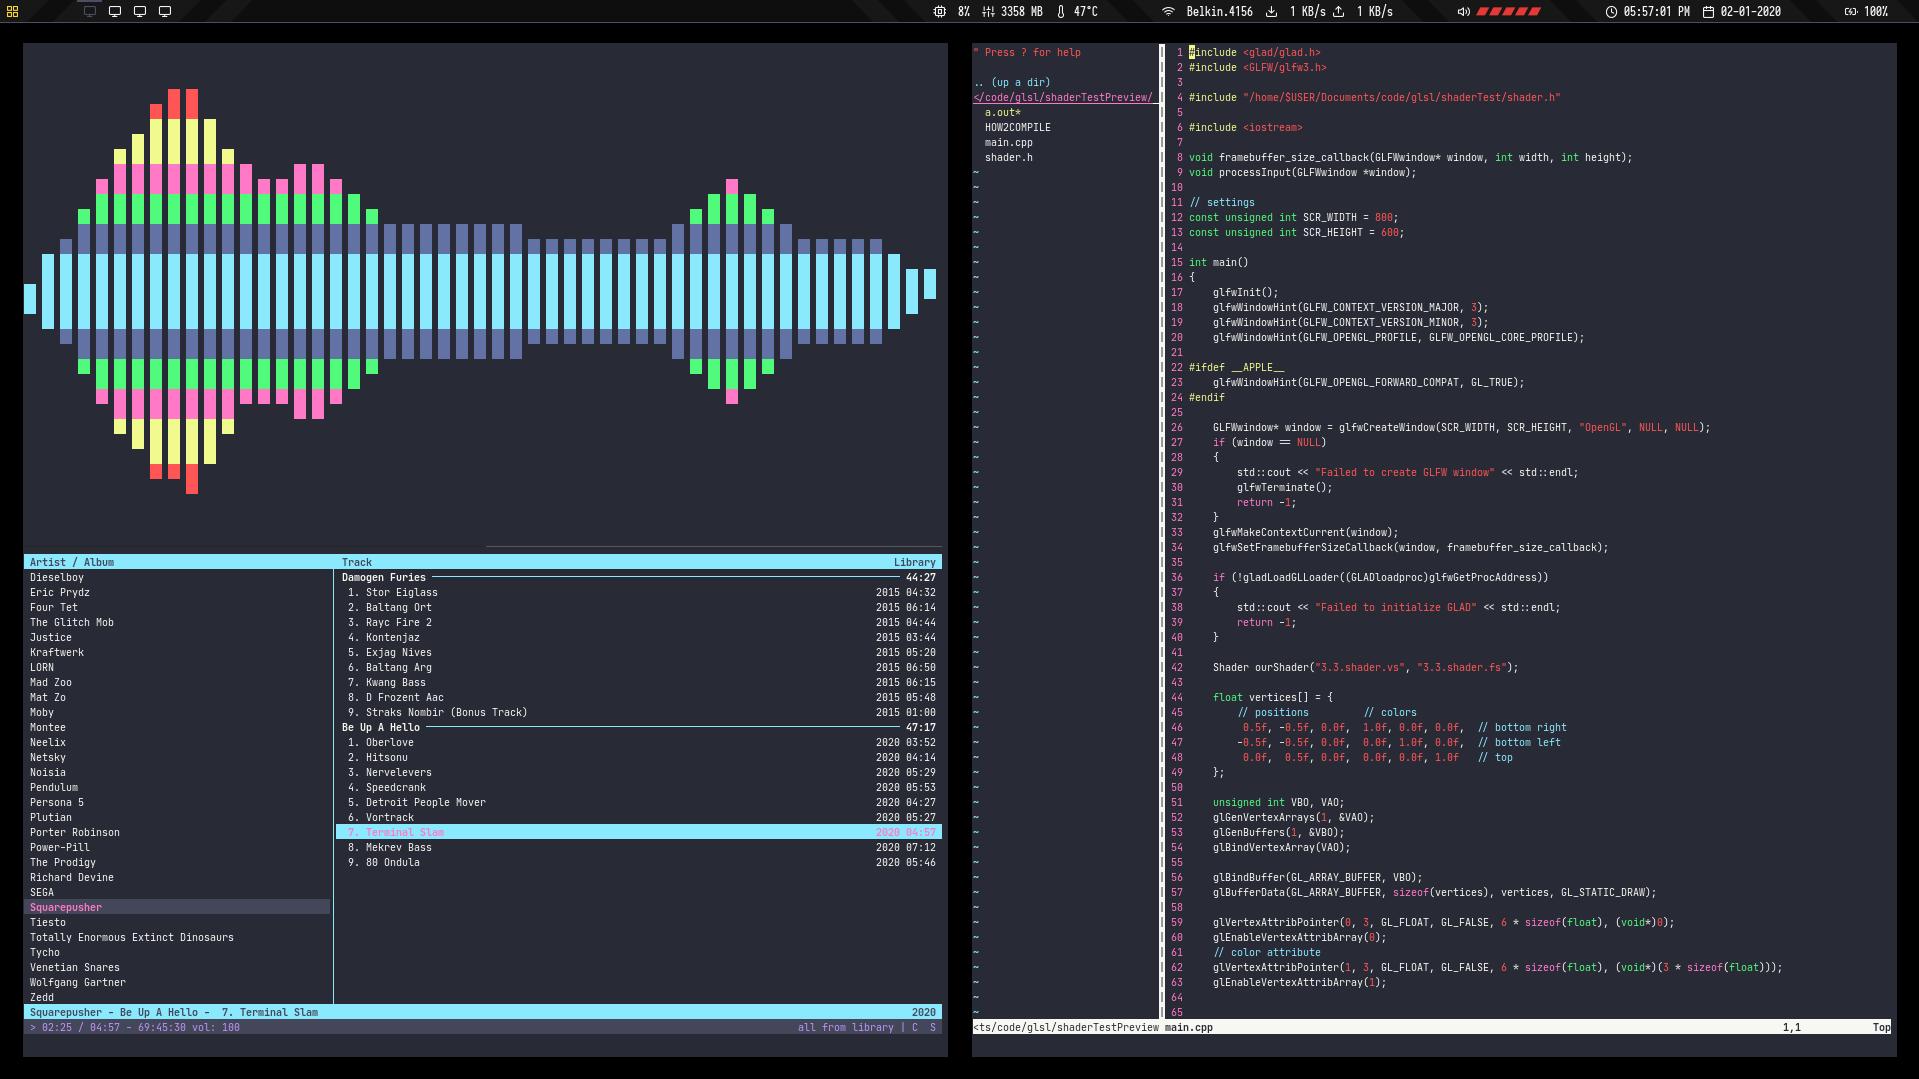
Task: Select track 8. Mekrev Bass
Action: 639,847
